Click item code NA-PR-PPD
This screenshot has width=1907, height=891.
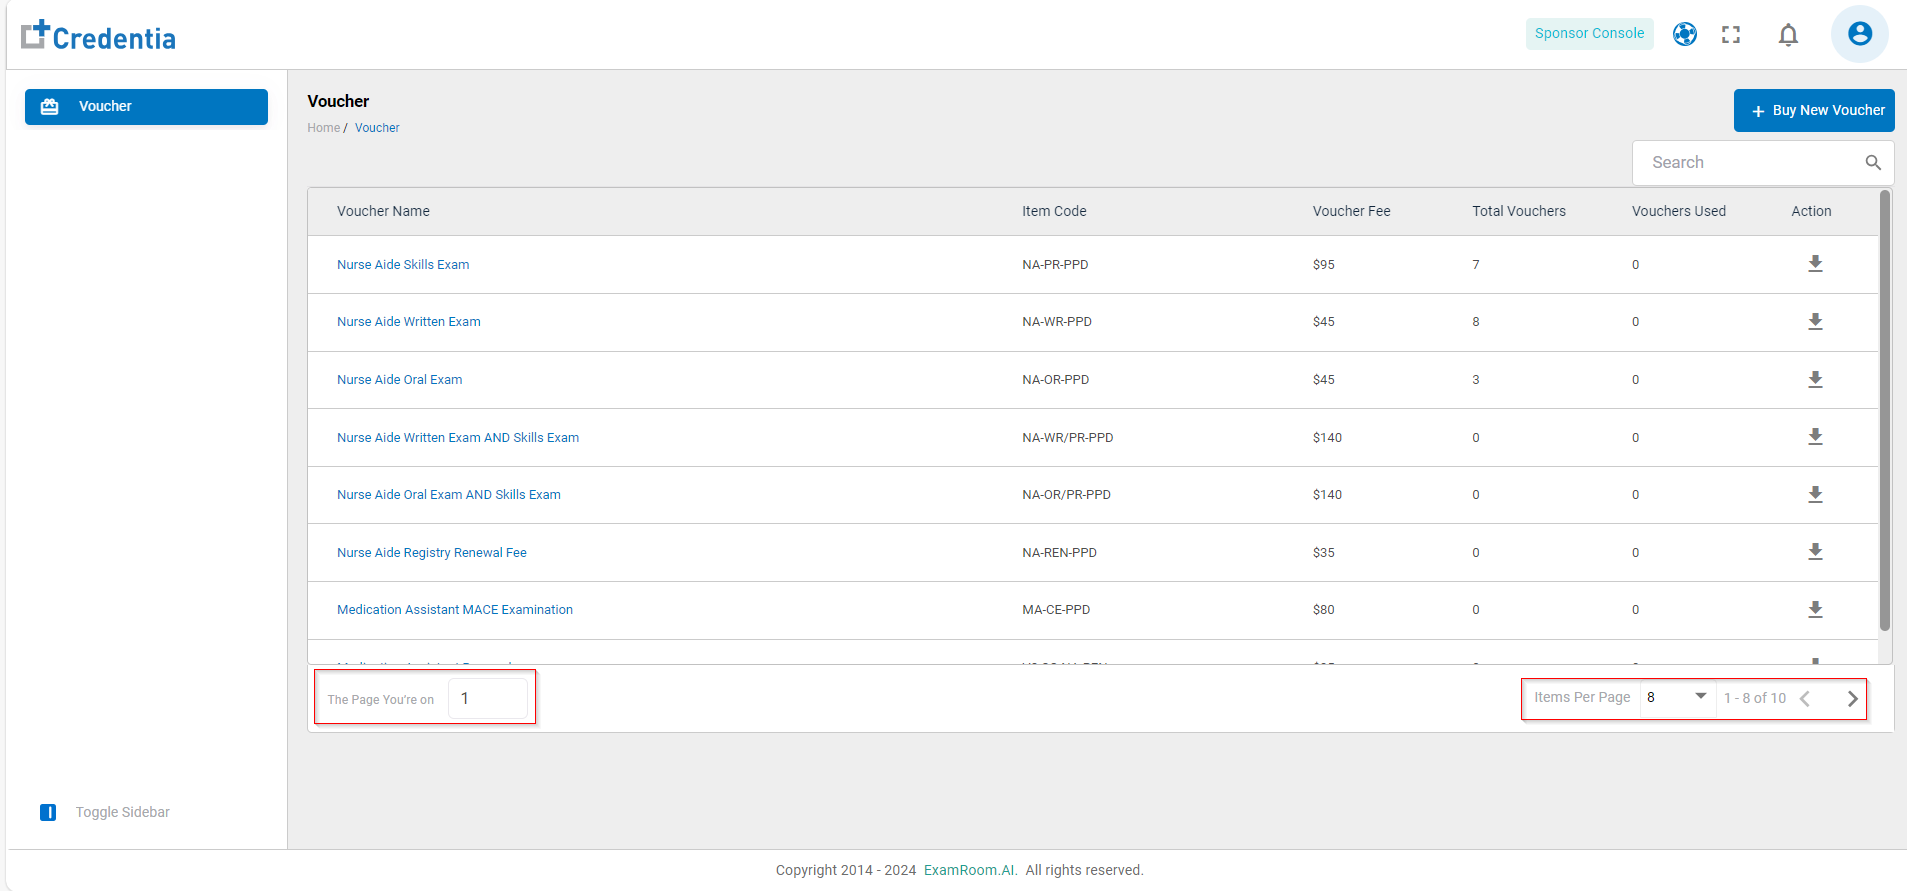click(x=1055, y=265)
